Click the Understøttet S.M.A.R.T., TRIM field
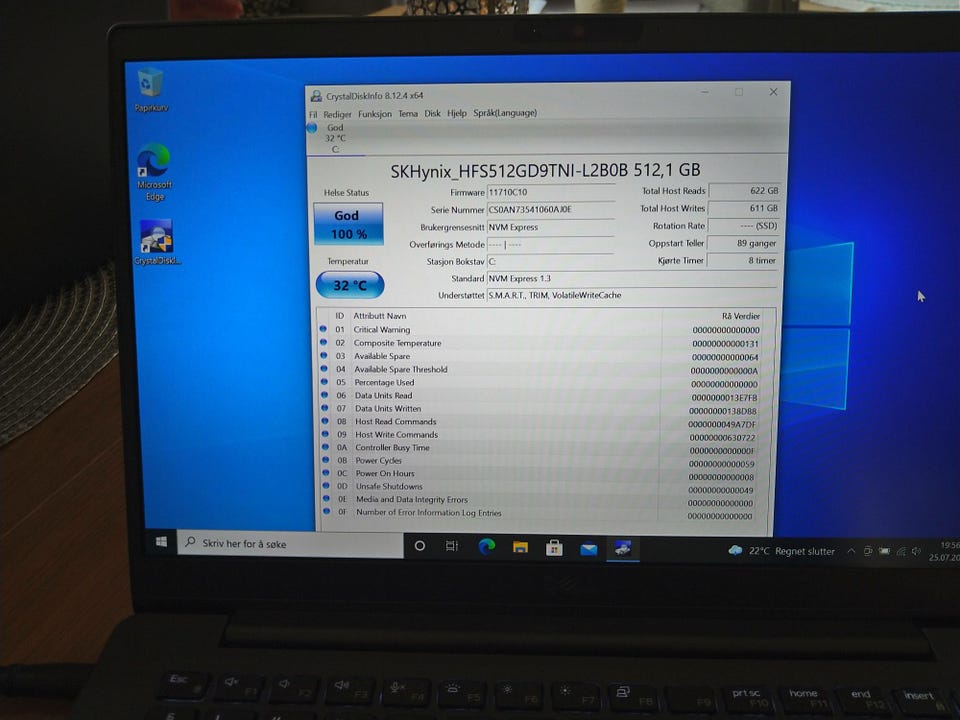This screenshot has width=960, height=720. (632, 295)
